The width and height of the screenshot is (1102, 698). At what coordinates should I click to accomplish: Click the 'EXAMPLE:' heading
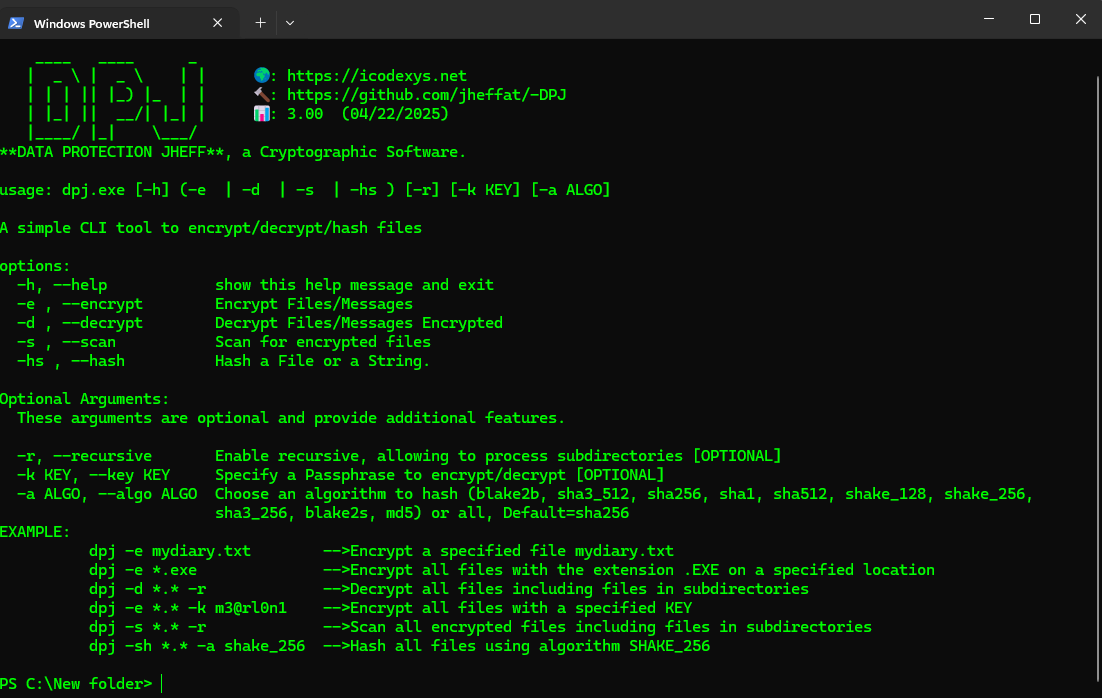35,531
